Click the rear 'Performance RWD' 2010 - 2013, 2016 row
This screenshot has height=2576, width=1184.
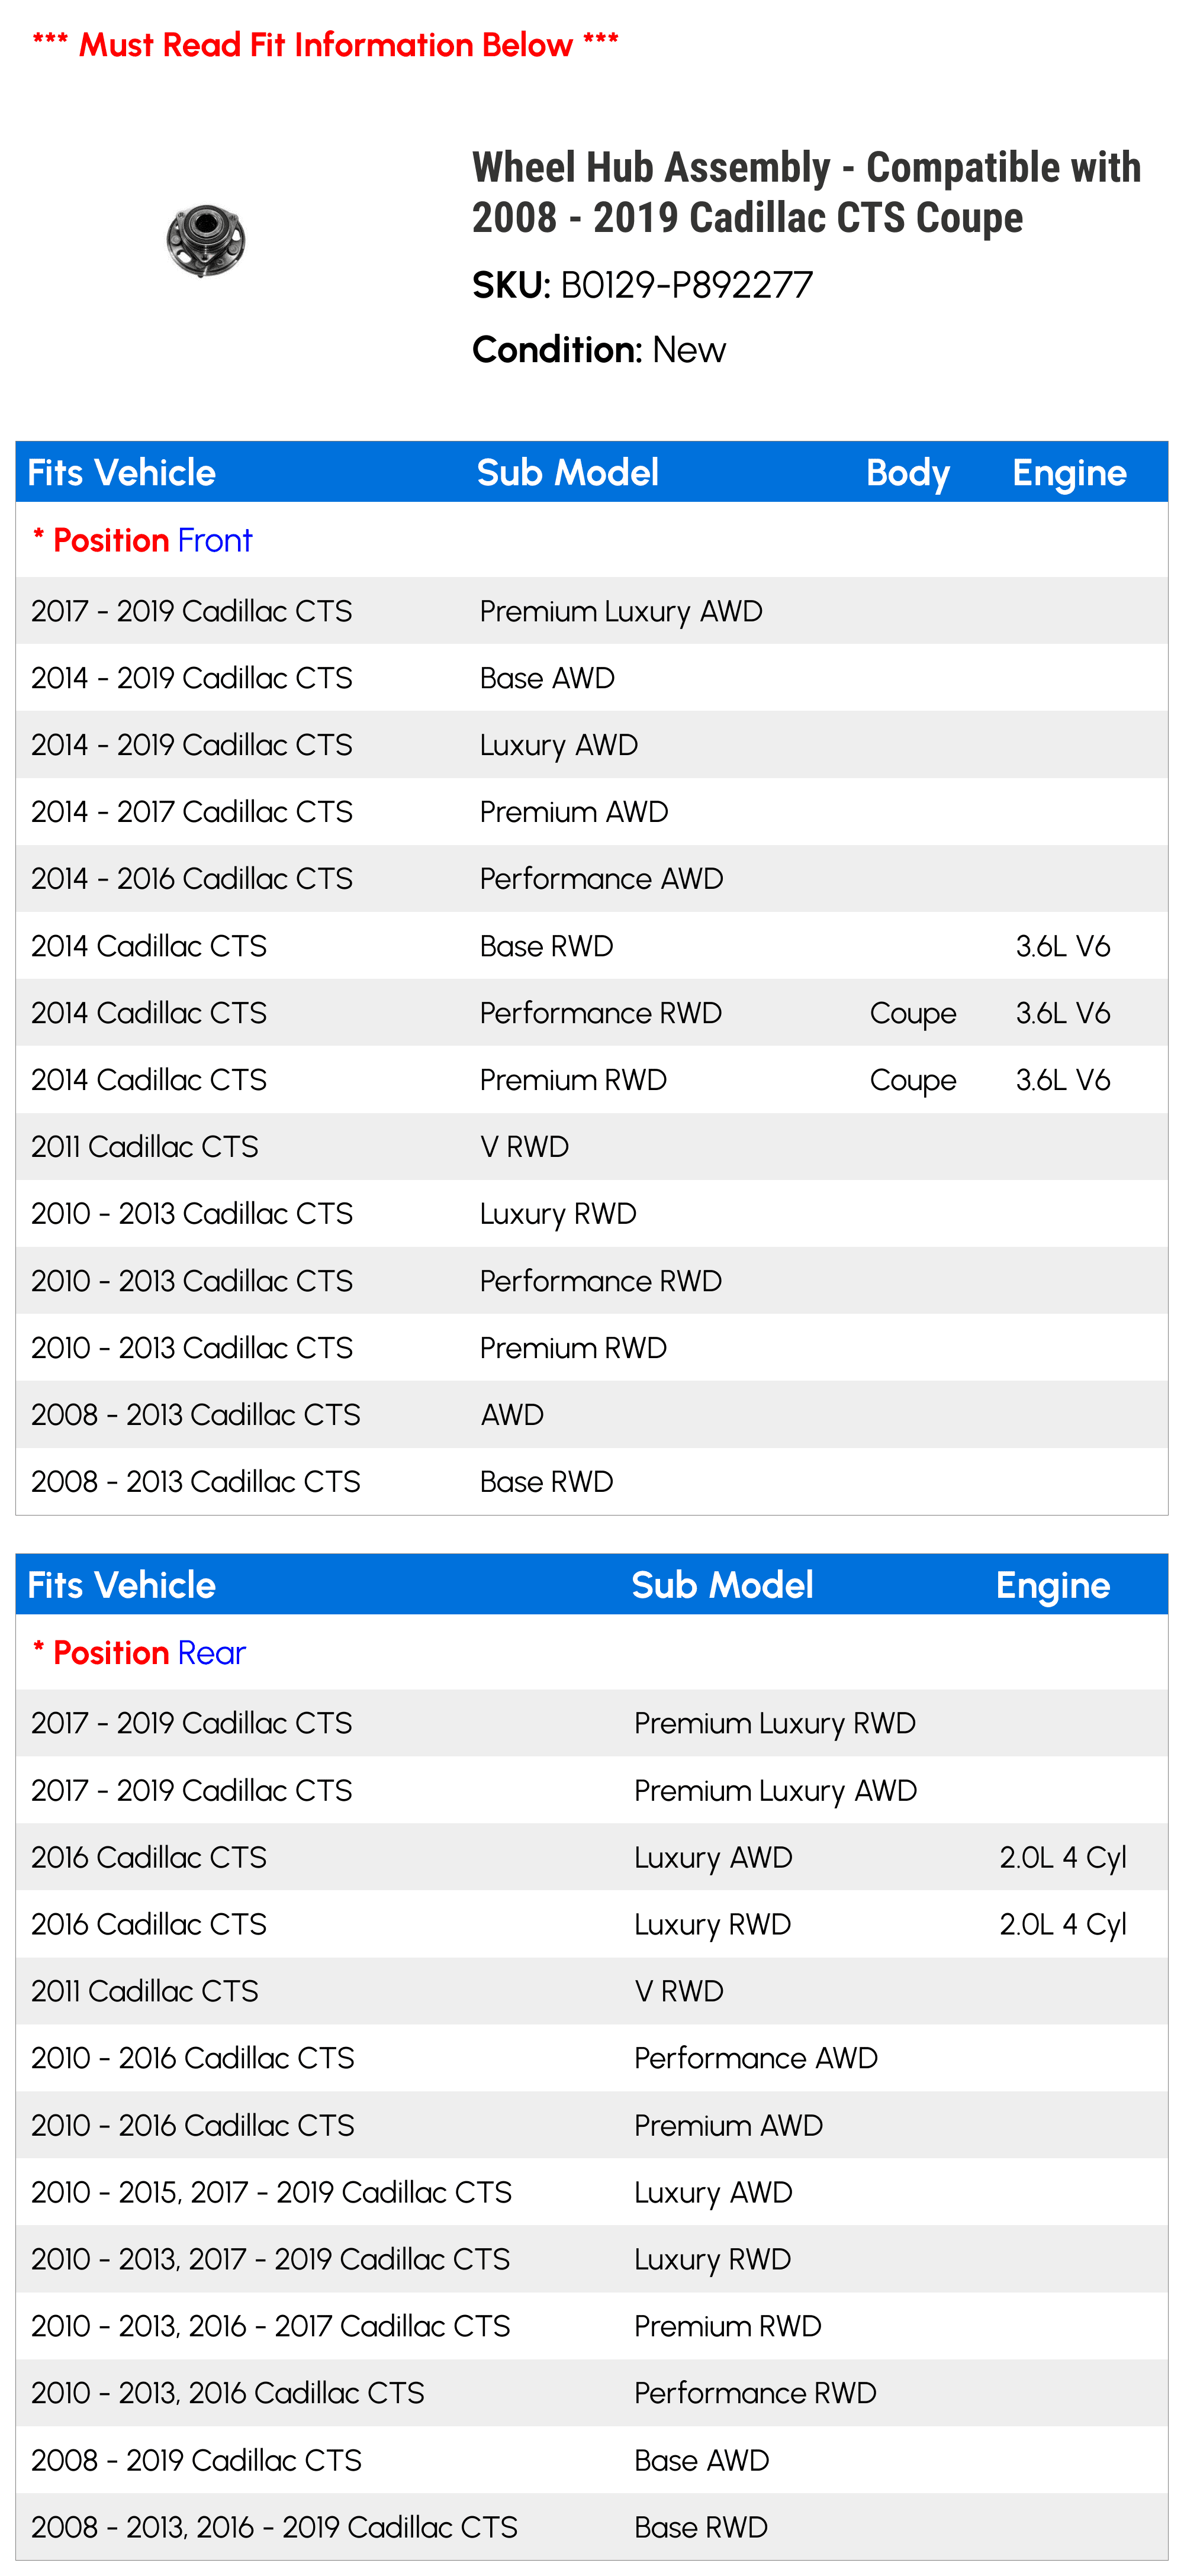(x=592, y=2392)
